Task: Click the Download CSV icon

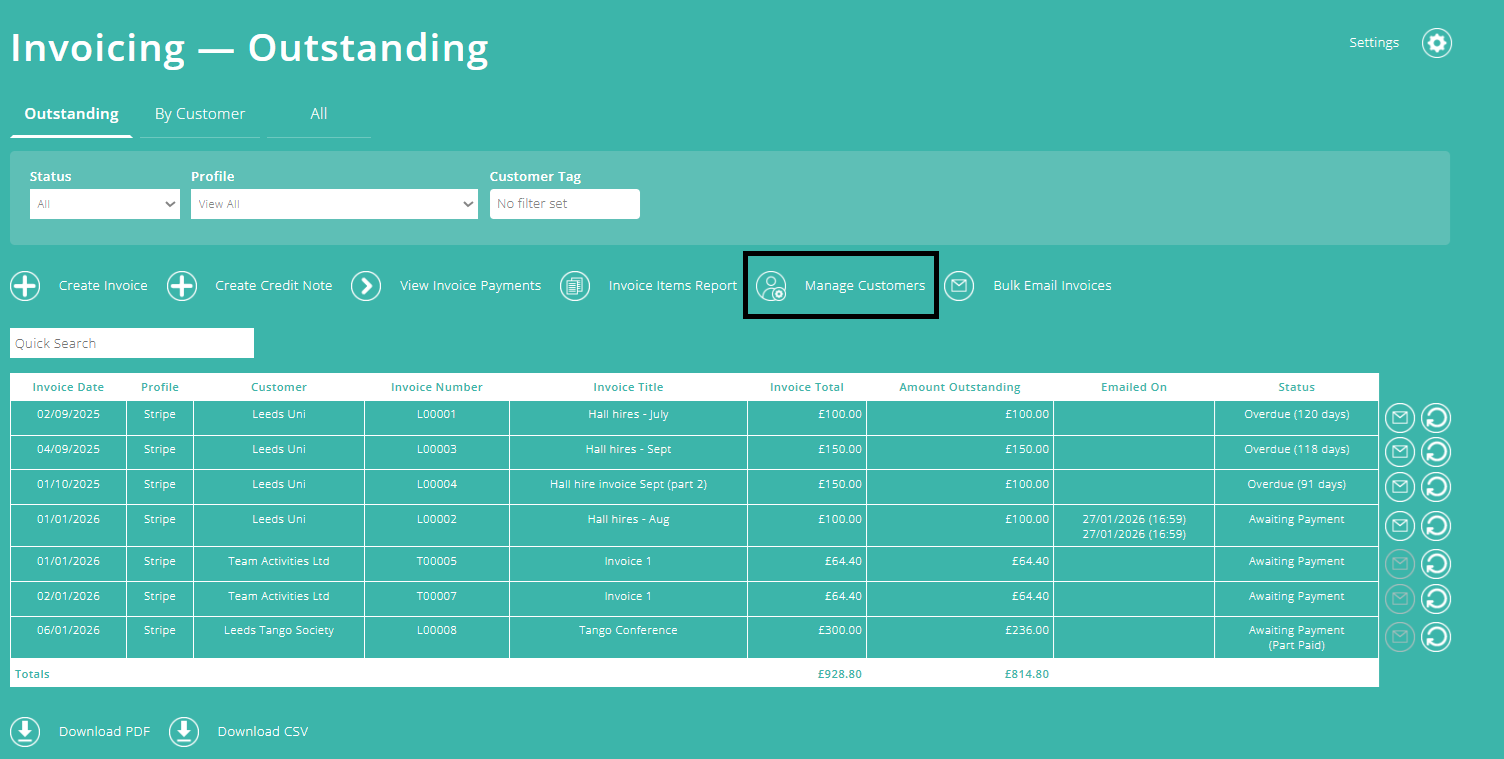Action: coord(184,731)
